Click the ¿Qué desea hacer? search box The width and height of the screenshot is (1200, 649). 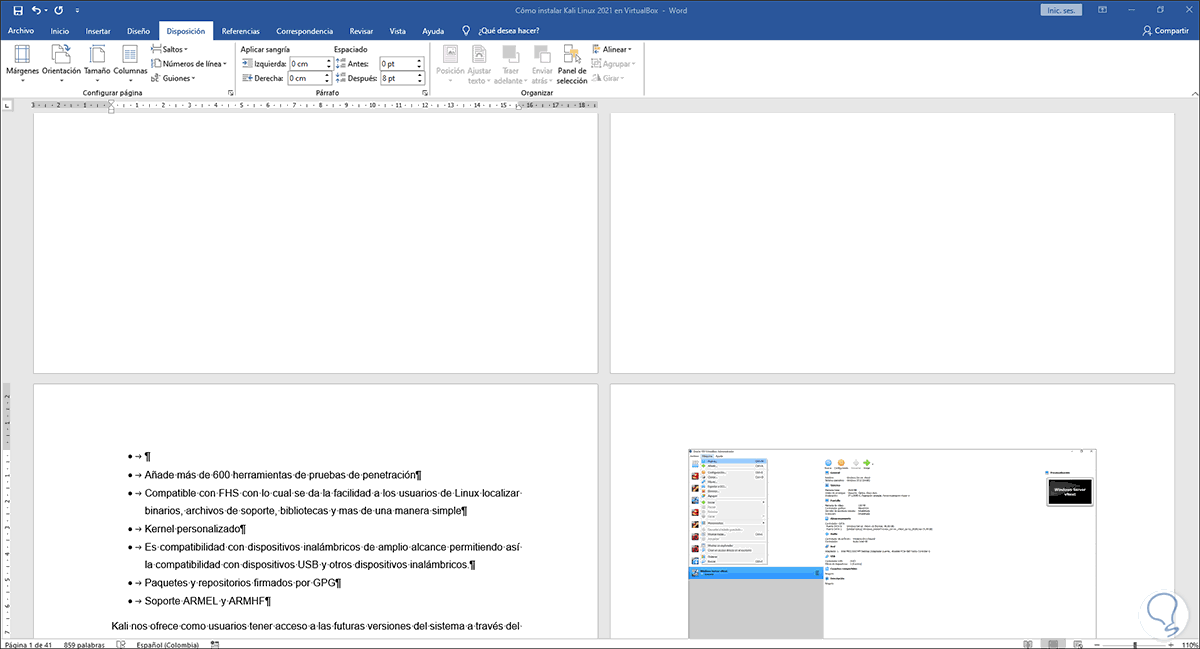click(508, 31)
